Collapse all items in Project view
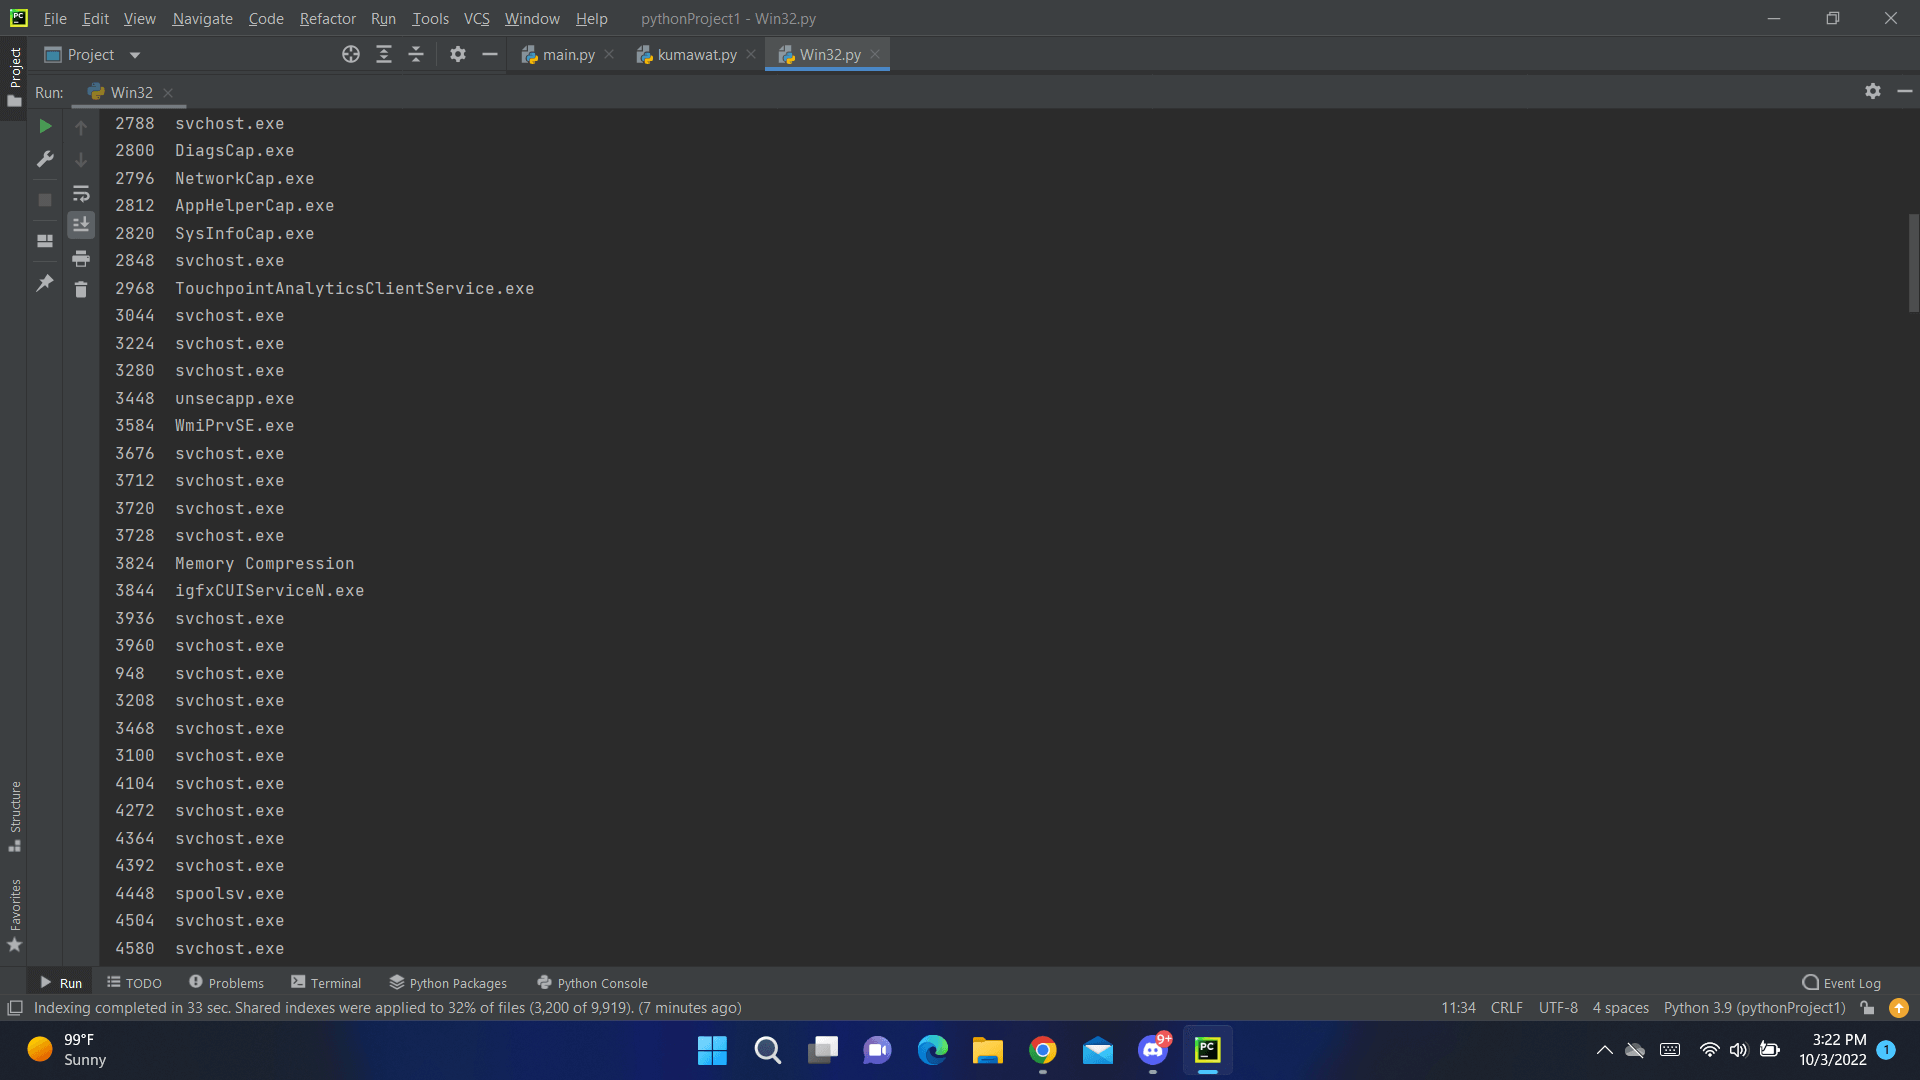1920x1080 pixels. (417, 54)
